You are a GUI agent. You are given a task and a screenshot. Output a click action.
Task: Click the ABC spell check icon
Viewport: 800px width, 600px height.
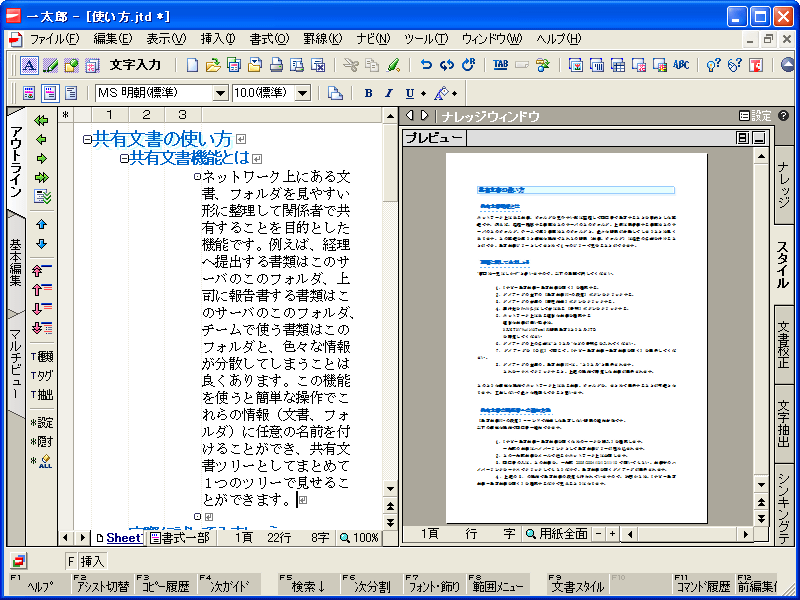(x=681, y=65)
